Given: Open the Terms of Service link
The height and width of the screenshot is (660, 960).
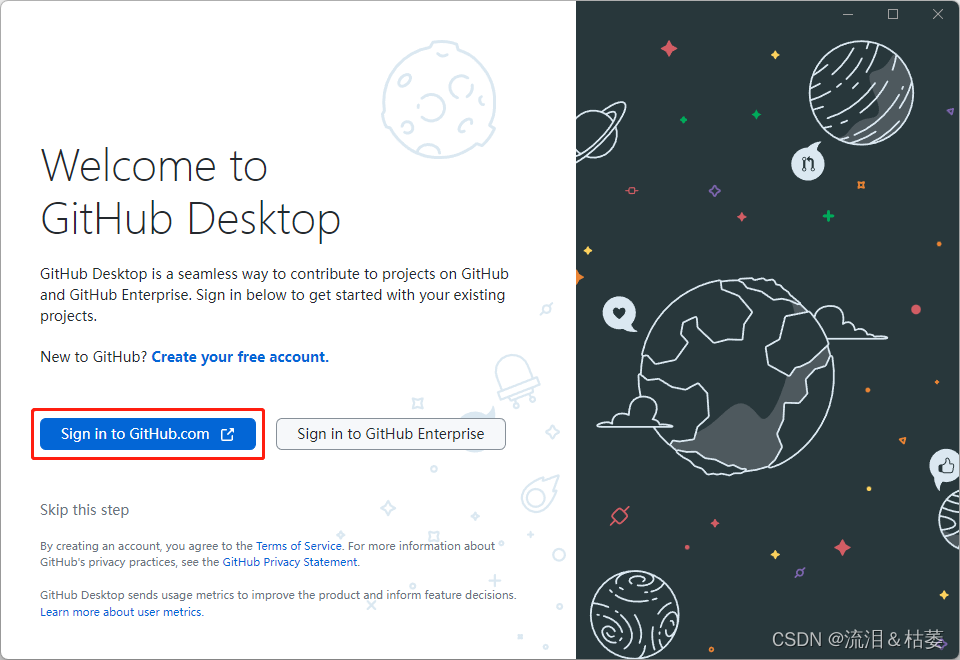Looking at the screenshot, I should (x=299, y=546).
